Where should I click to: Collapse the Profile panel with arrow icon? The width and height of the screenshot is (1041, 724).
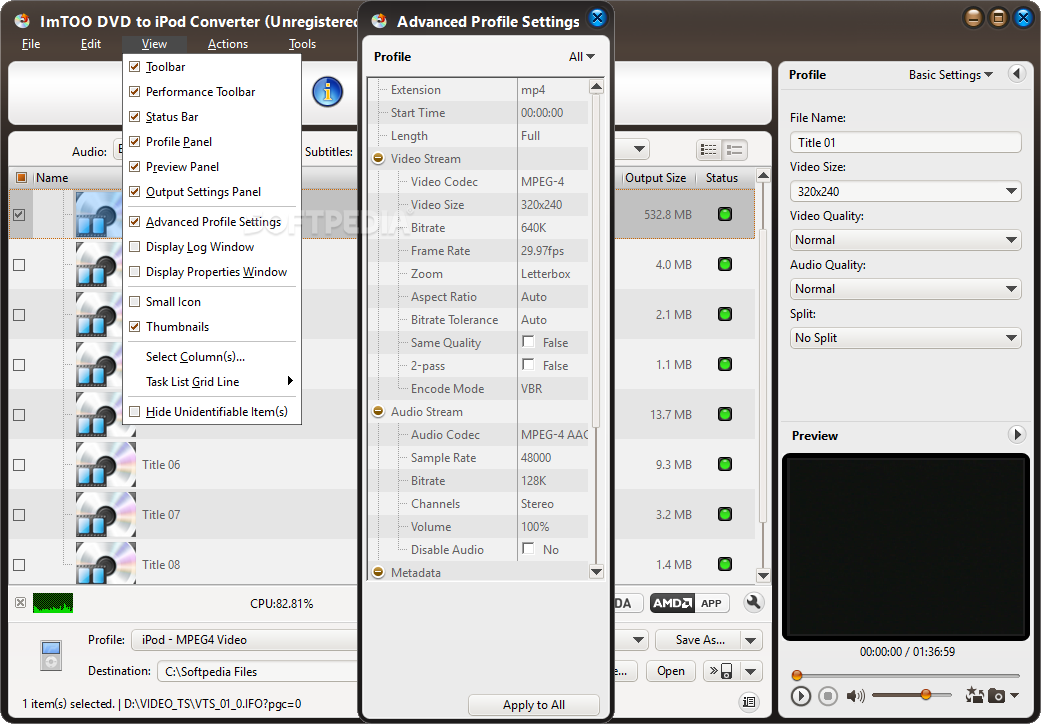[x=1016, y=74]
